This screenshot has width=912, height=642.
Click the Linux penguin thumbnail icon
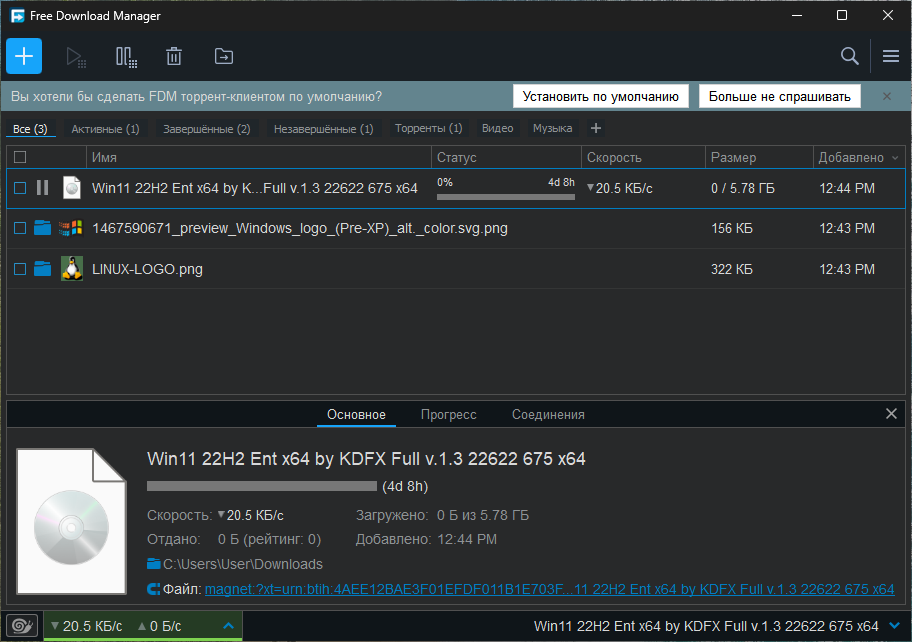click(72, 268)
